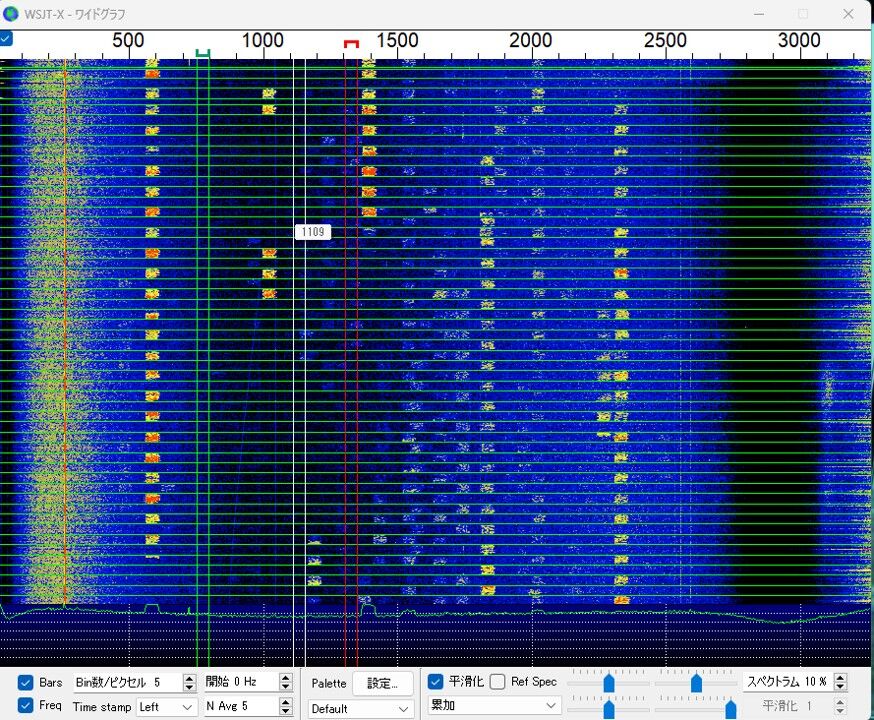Image resolution: width=874 pixels, height=720 pixels.
Task: Open the Palette Default dropdown
Action: click(361, 709)
